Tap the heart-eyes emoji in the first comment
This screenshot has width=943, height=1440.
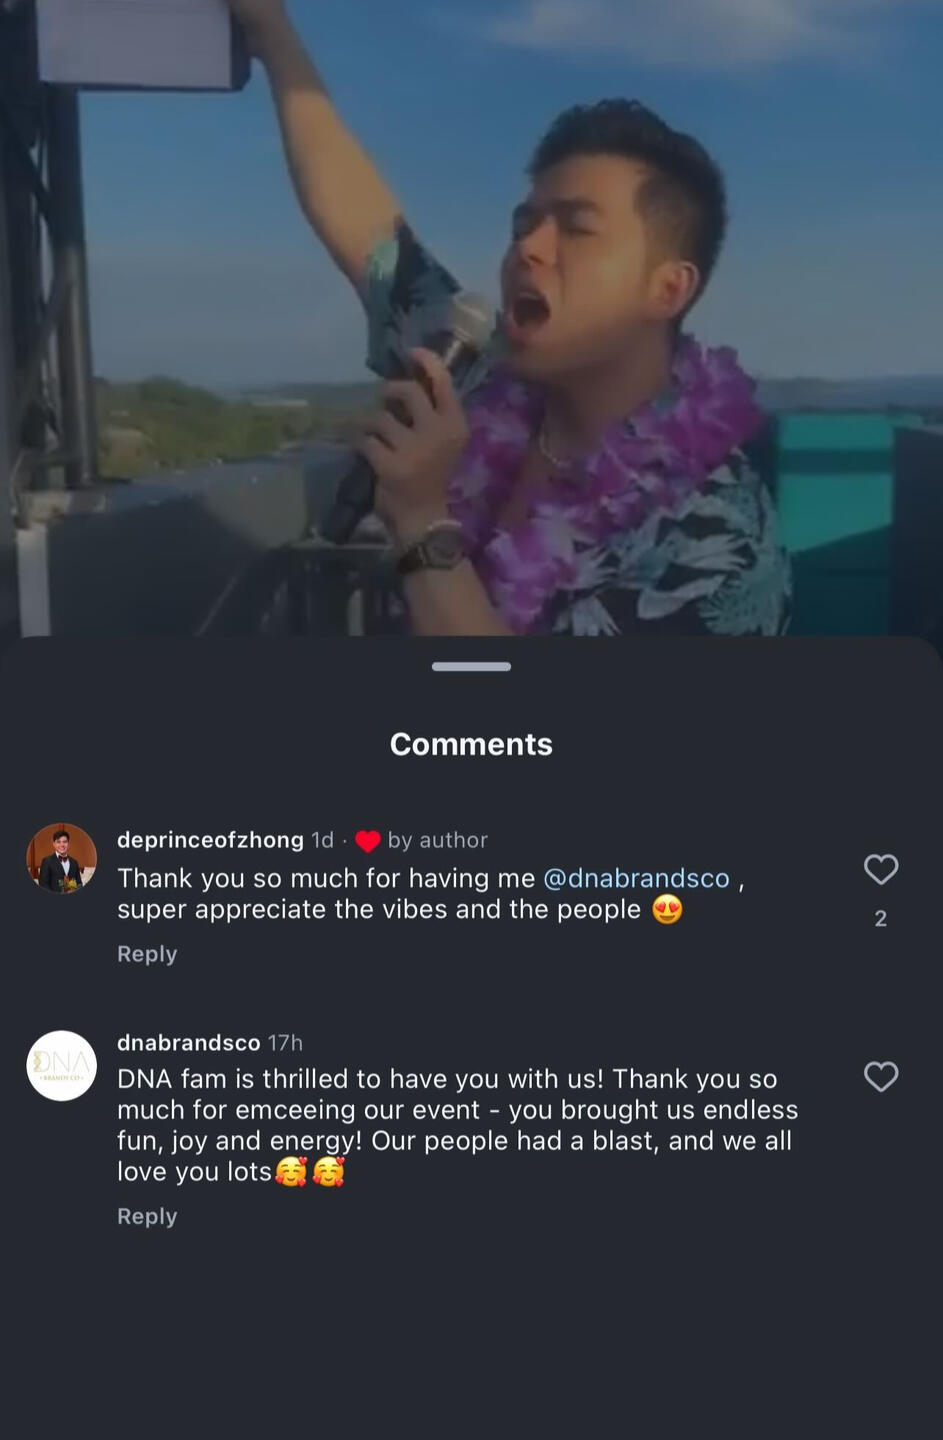point(667,910)
